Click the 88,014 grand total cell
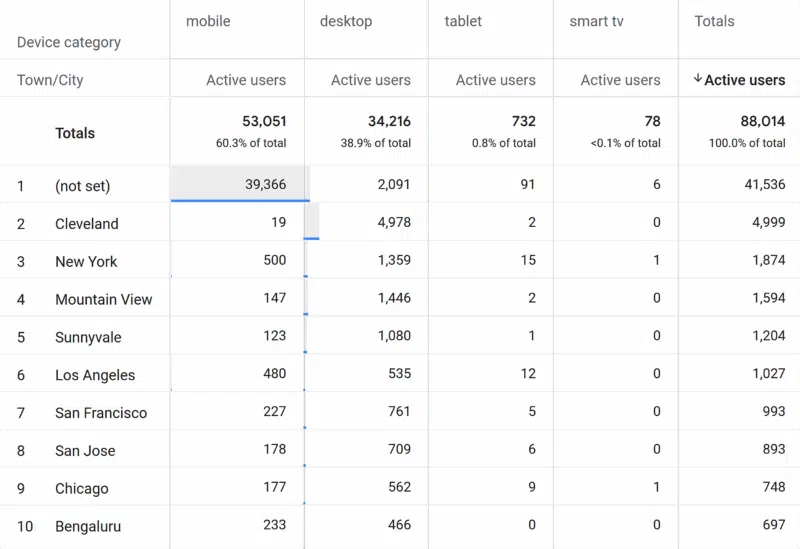The image size is (800, 549). click(762, 121)
